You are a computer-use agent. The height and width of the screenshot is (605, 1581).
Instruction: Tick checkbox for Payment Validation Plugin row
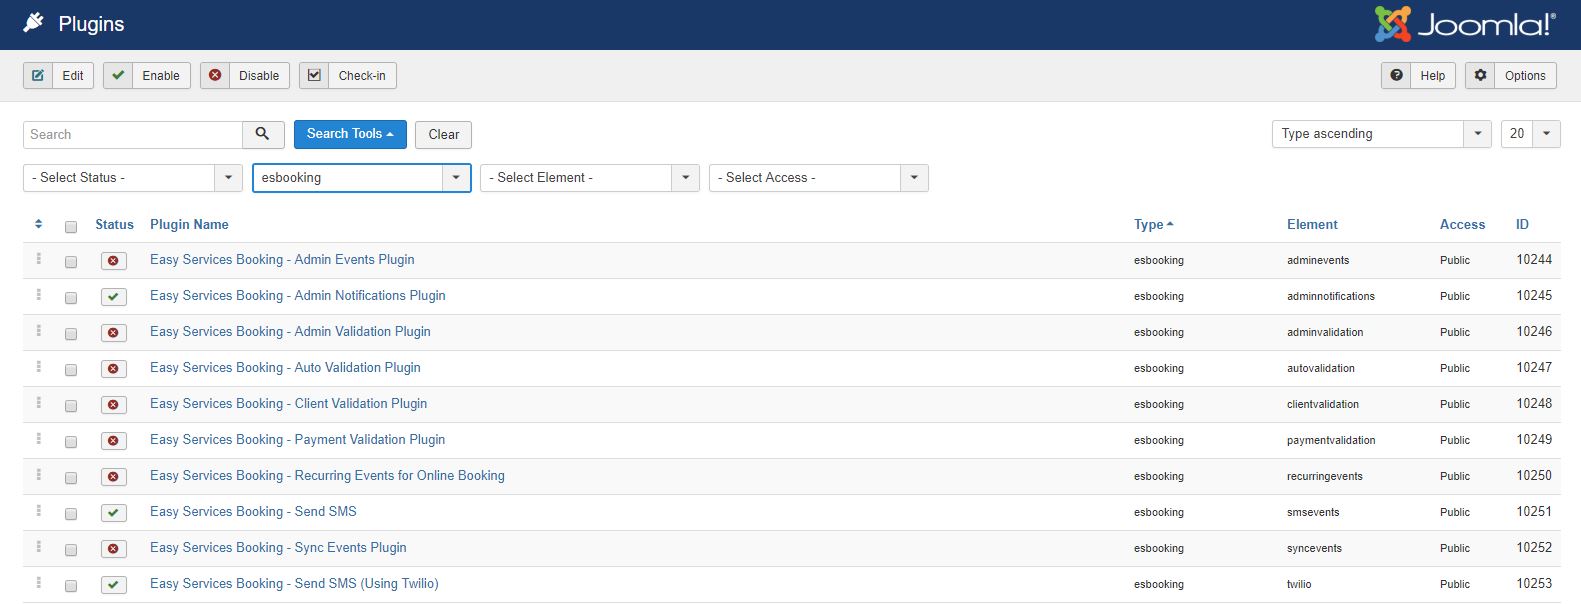click(x=71, y=442)
